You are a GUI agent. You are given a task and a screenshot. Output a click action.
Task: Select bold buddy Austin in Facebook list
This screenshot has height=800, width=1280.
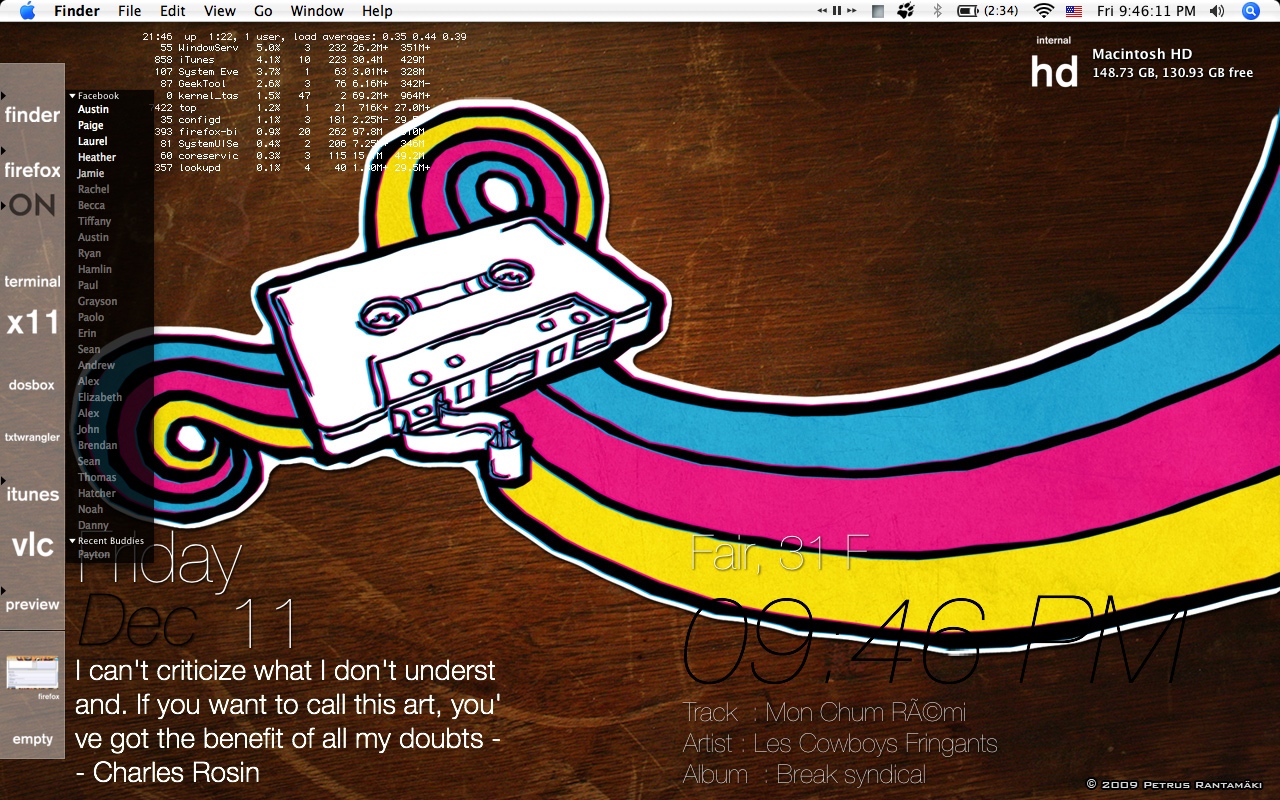point(93,110)
